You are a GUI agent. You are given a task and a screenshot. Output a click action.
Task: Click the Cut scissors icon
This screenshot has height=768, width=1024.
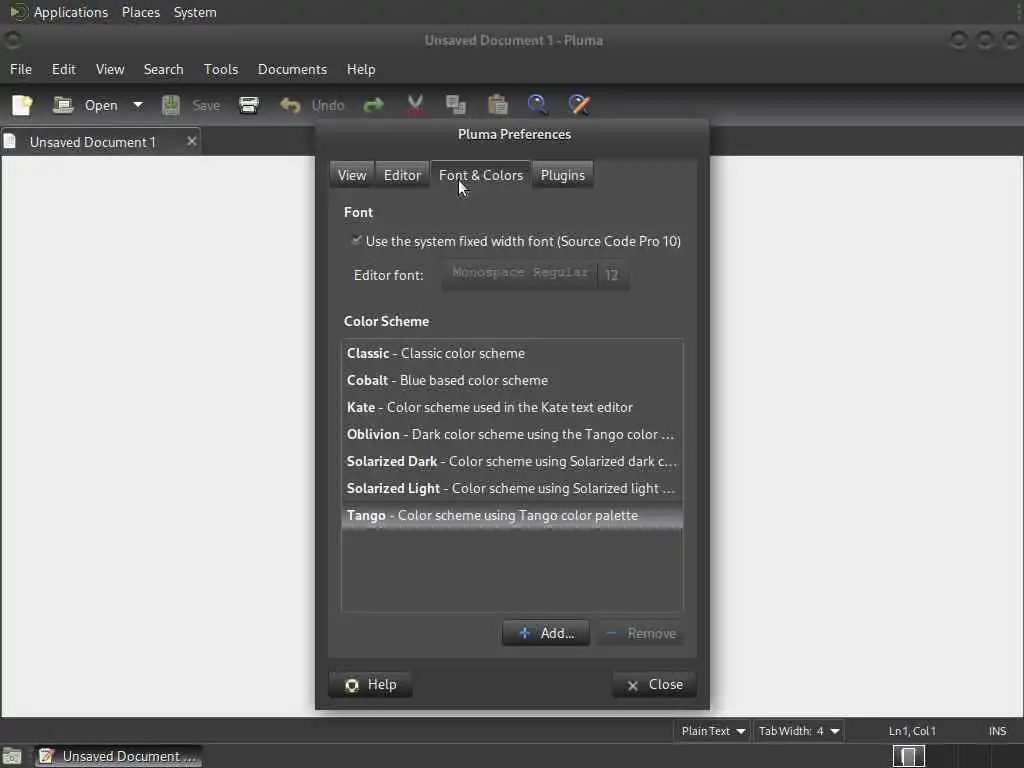(415, 105)
